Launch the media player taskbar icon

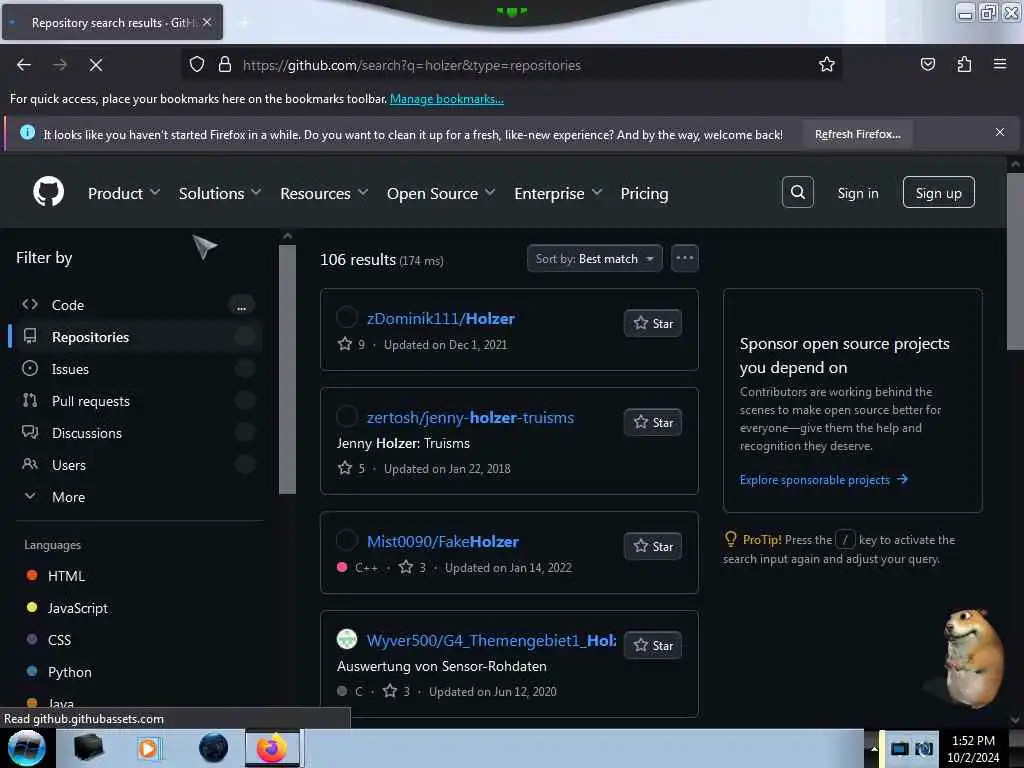click(148, 748)
